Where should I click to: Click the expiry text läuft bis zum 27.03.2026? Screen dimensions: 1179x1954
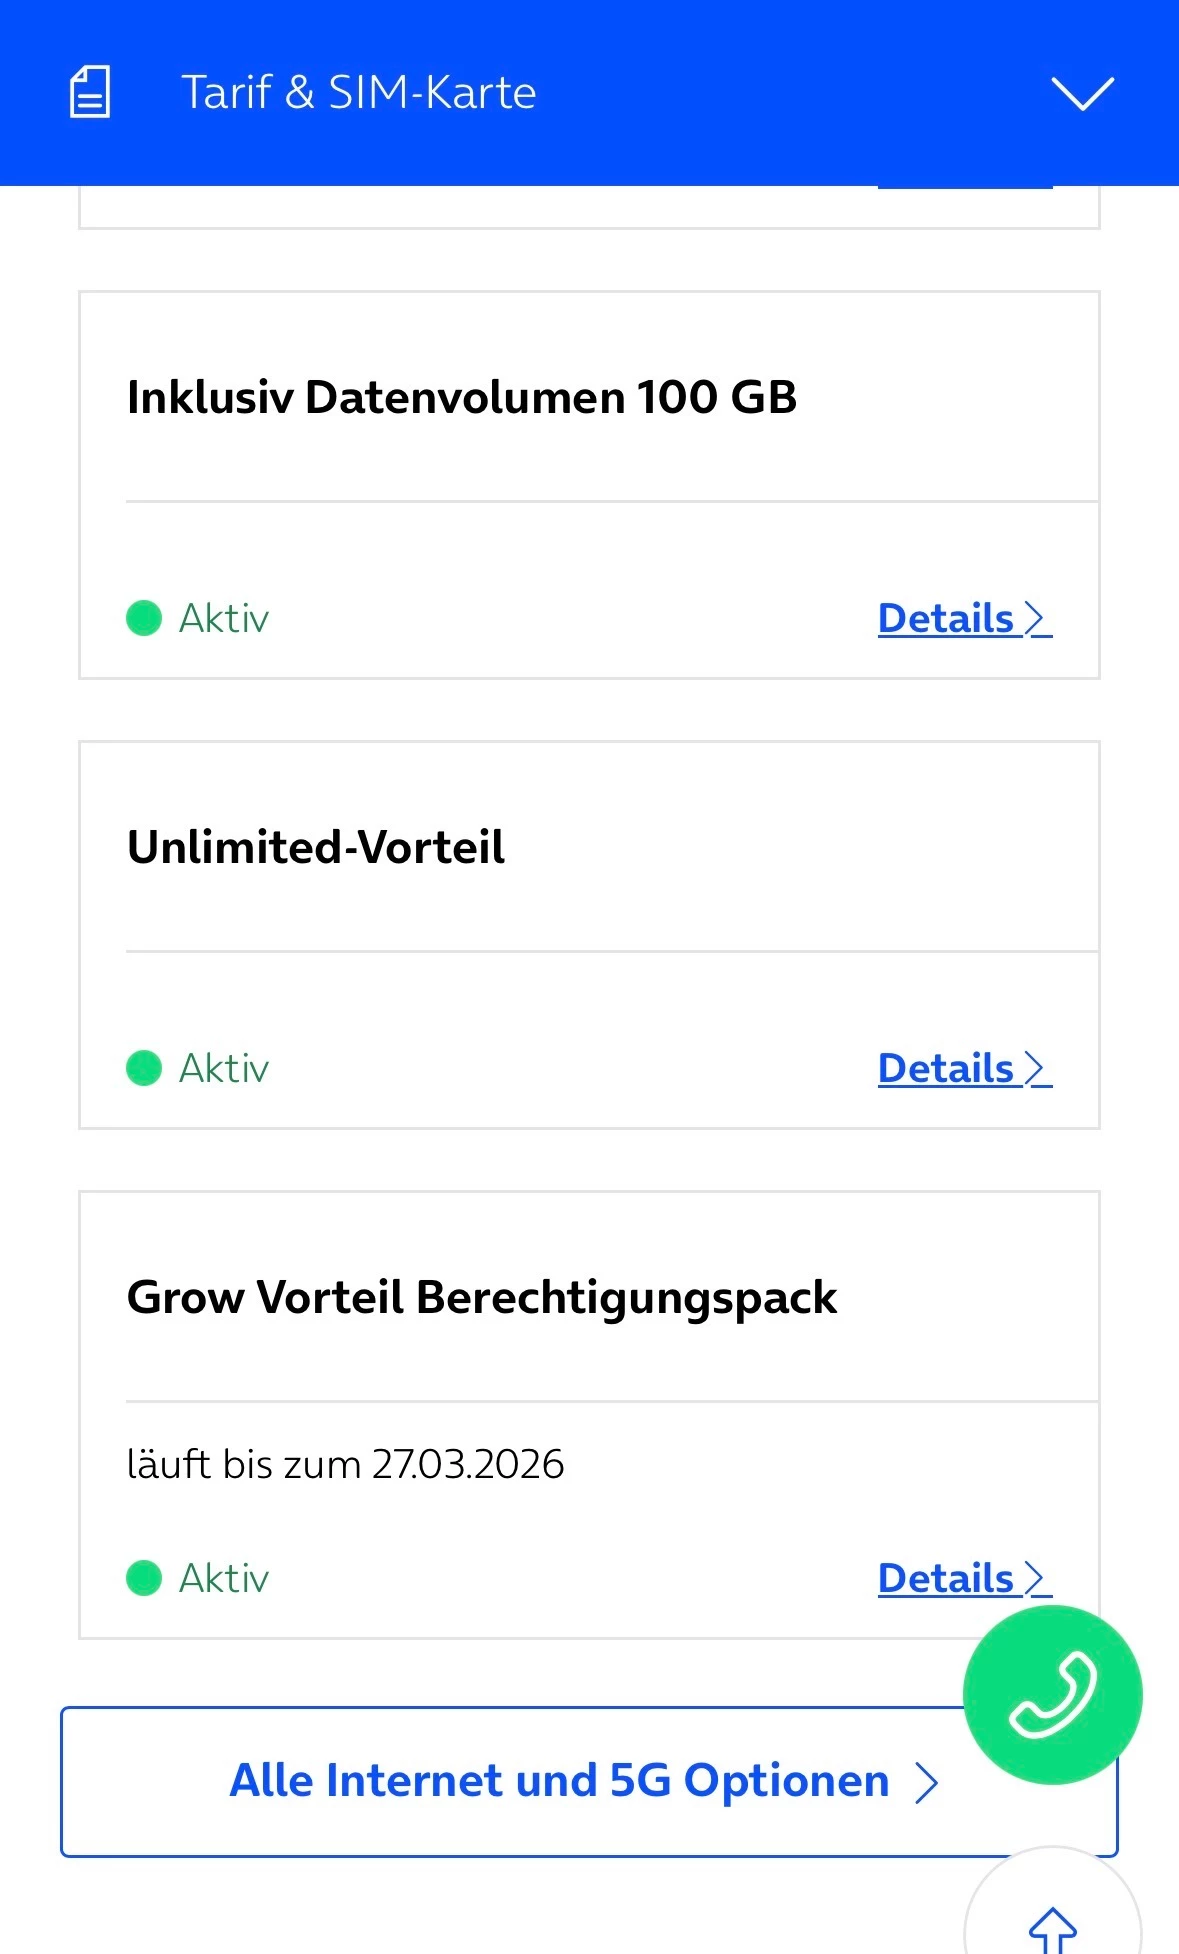click(345, 1464)
